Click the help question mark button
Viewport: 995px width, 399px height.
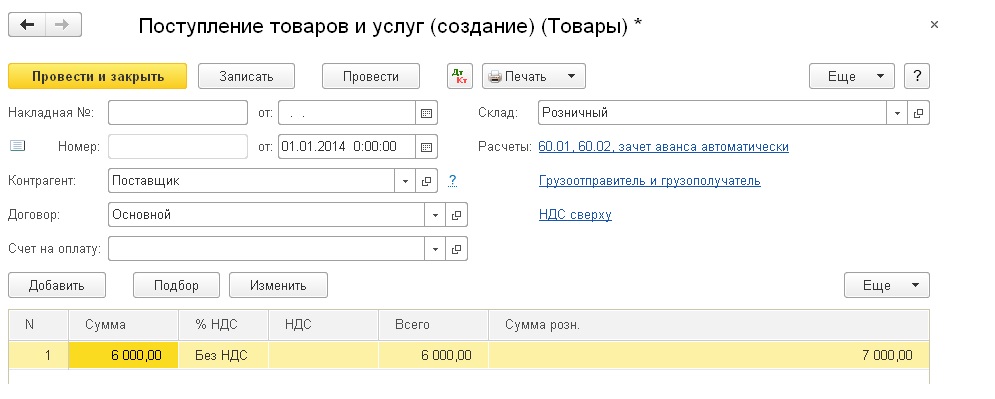click(x=916, y=76)
